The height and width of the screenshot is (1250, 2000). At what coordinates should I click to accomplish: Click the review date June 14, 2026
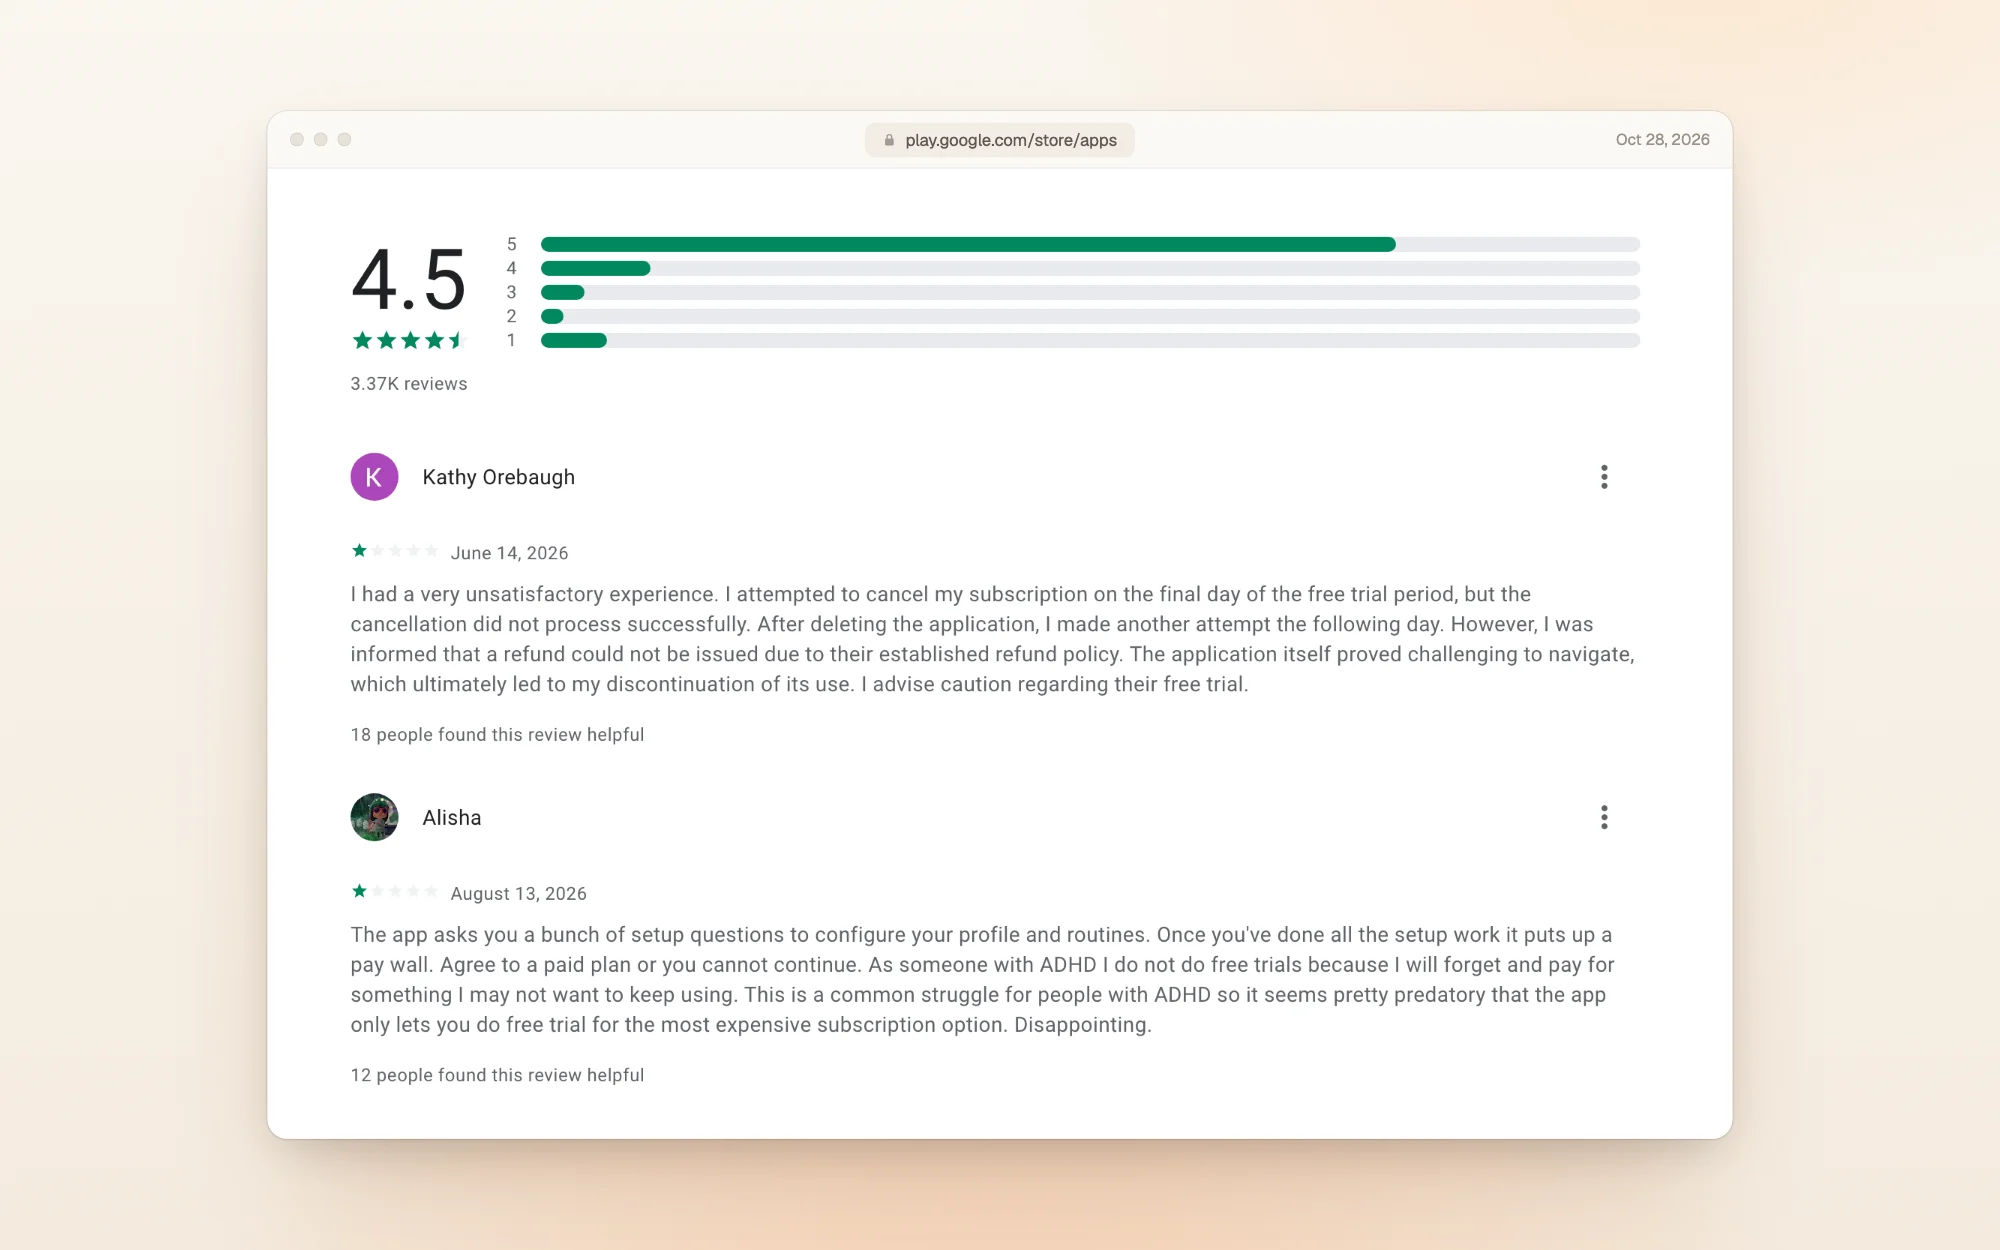coord(509,553)
